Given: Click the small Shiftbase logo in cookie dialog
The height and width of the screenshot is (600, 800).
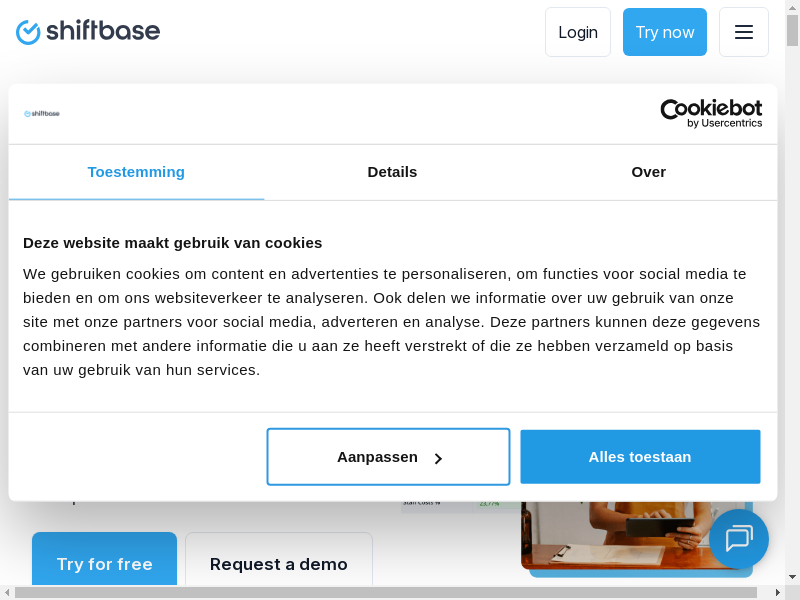Looking at the screenshot, I should [42, 114].
